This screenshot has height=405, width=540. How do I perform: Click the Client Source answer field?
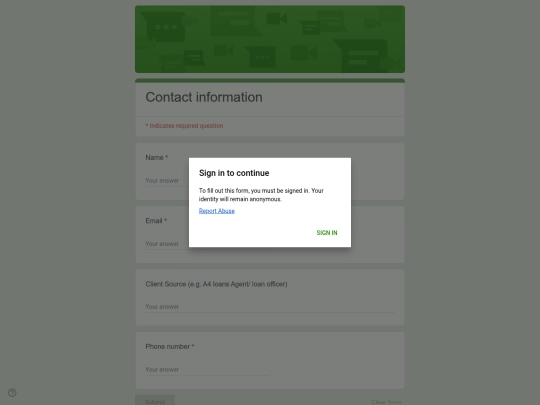point(270,307)
